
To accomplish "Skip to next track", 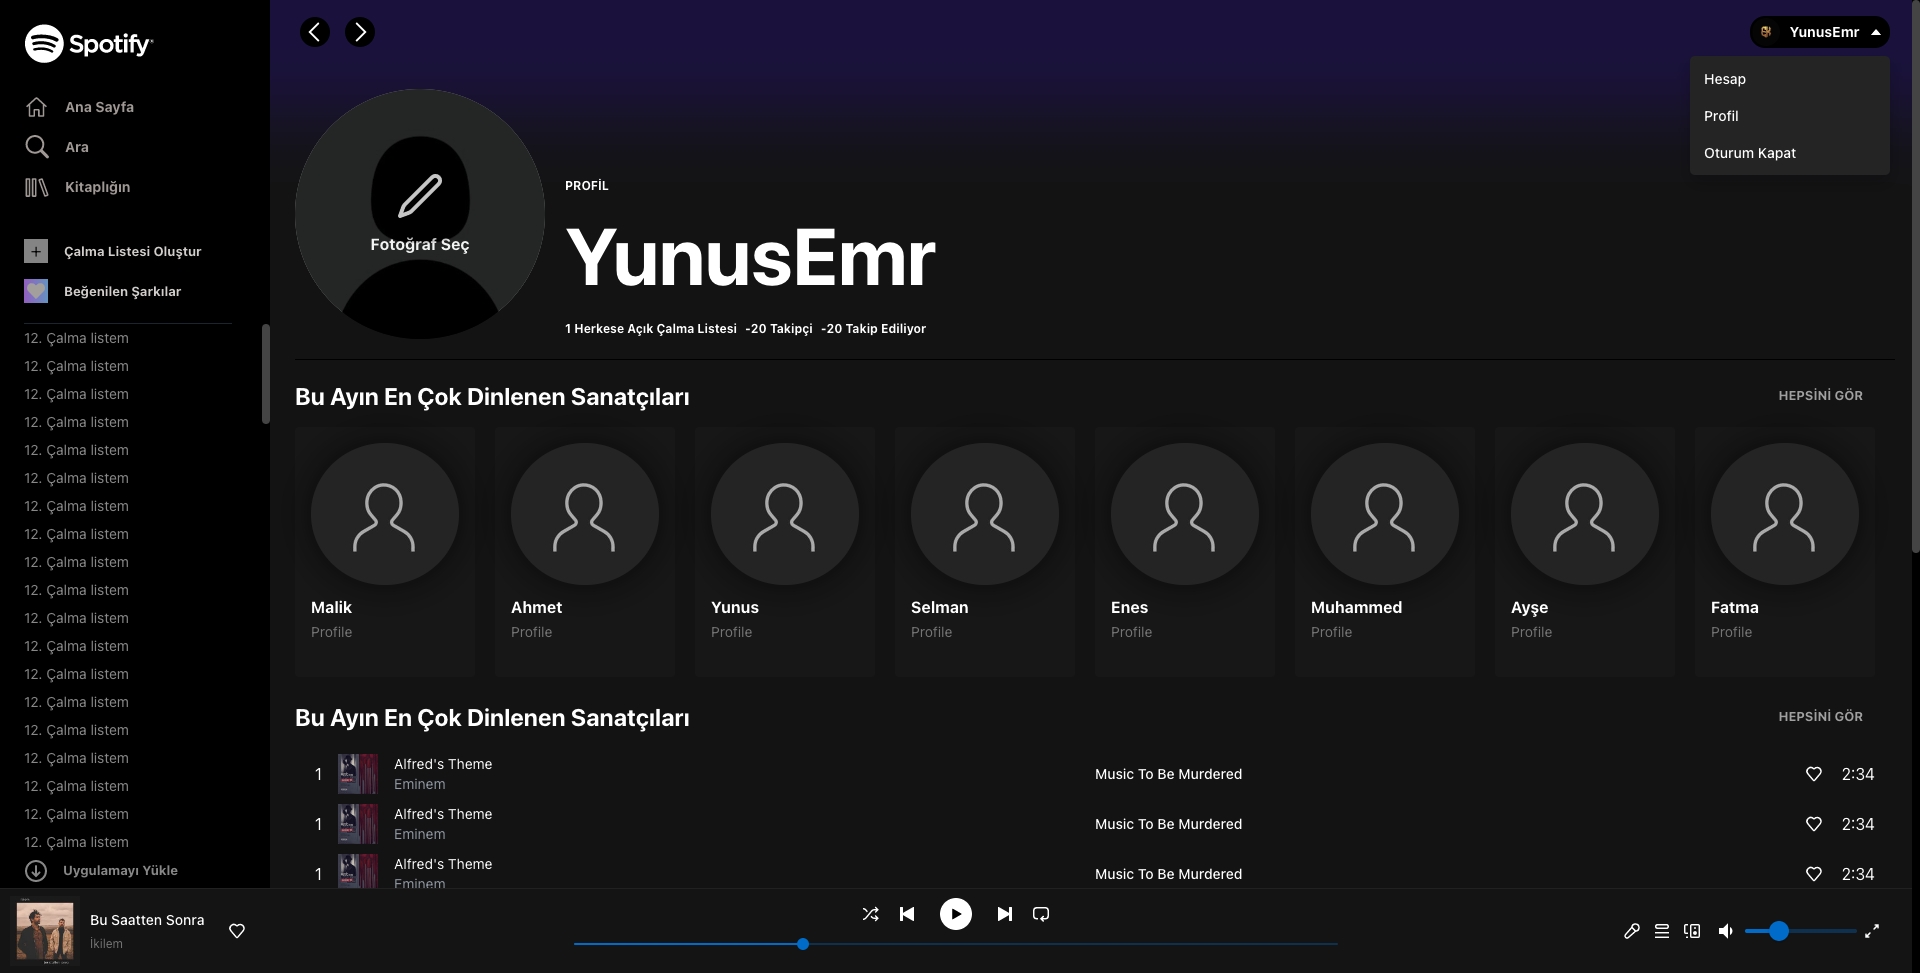I will (x=1005, y=914).
